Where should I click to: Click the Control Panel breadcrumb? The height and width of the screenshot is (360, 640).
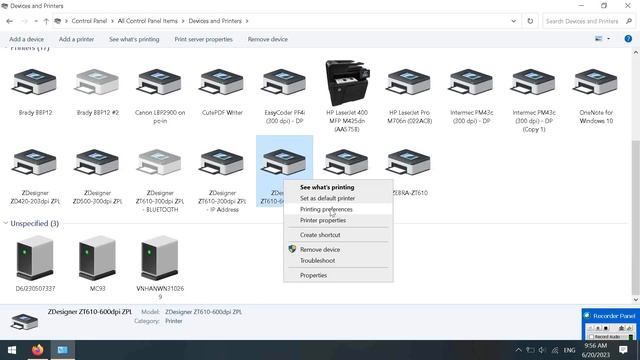tap(89, 21)
